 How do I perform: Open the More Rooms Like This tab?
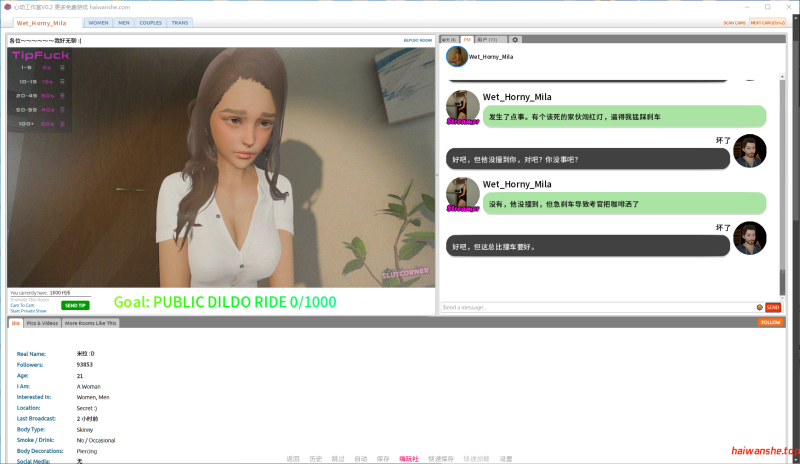(x=90, y=323)
